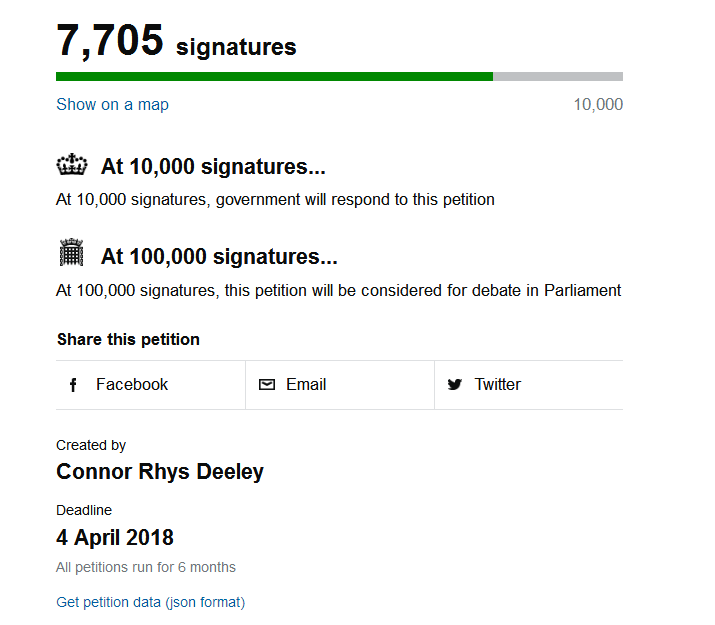Share petition via the Email text label
This screenshot has height=625, width=715.
(x=306, y=385)
